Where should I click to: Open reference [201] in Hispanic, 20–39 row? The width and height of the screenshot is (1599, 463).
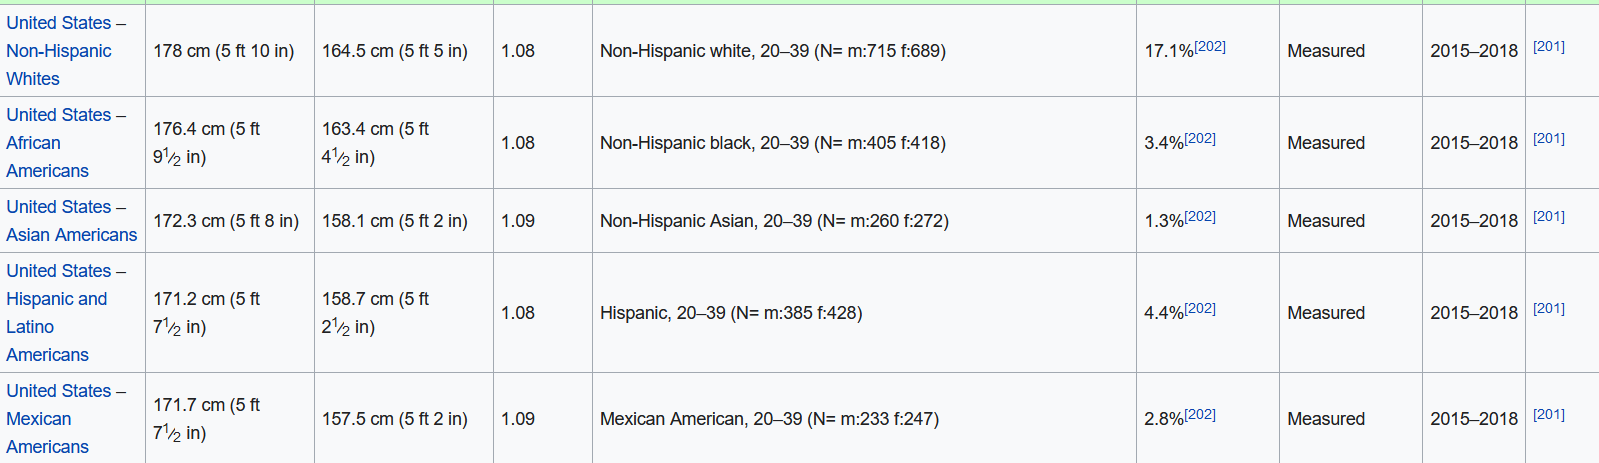tap(1549, 308)
